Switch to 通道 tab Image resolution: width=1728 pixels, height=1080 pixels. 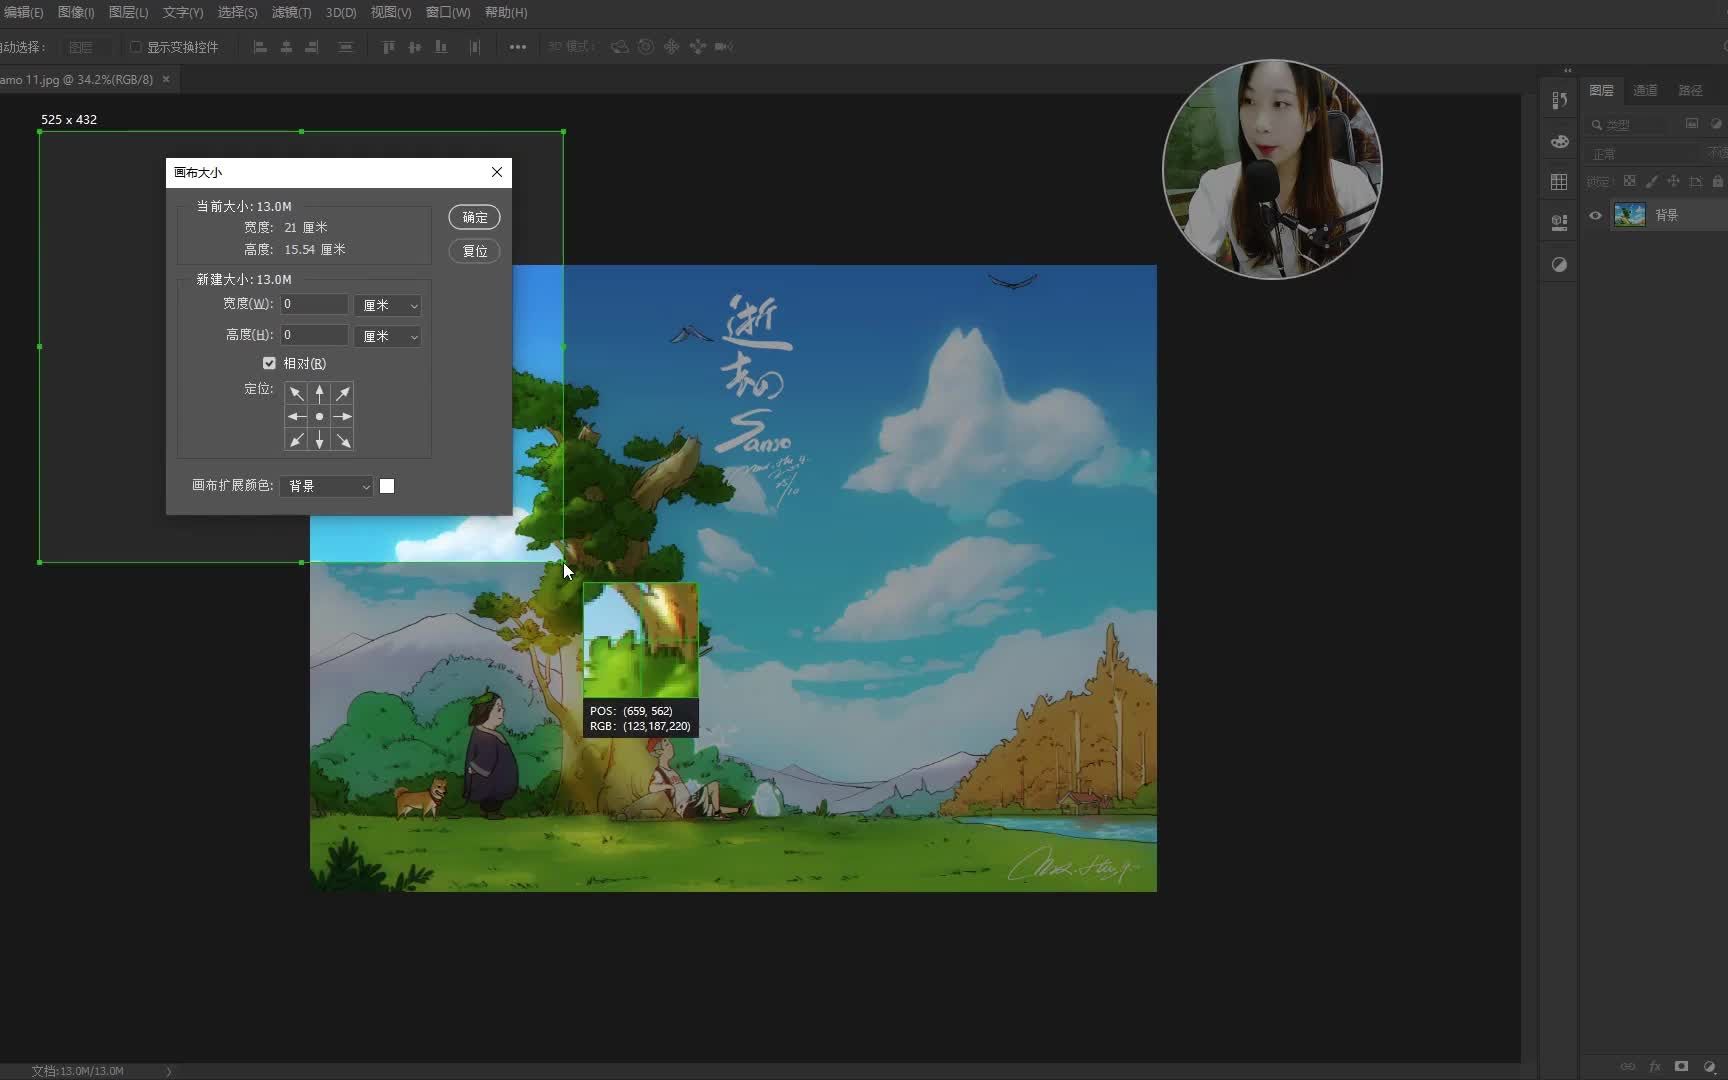tap(1645, 90)
